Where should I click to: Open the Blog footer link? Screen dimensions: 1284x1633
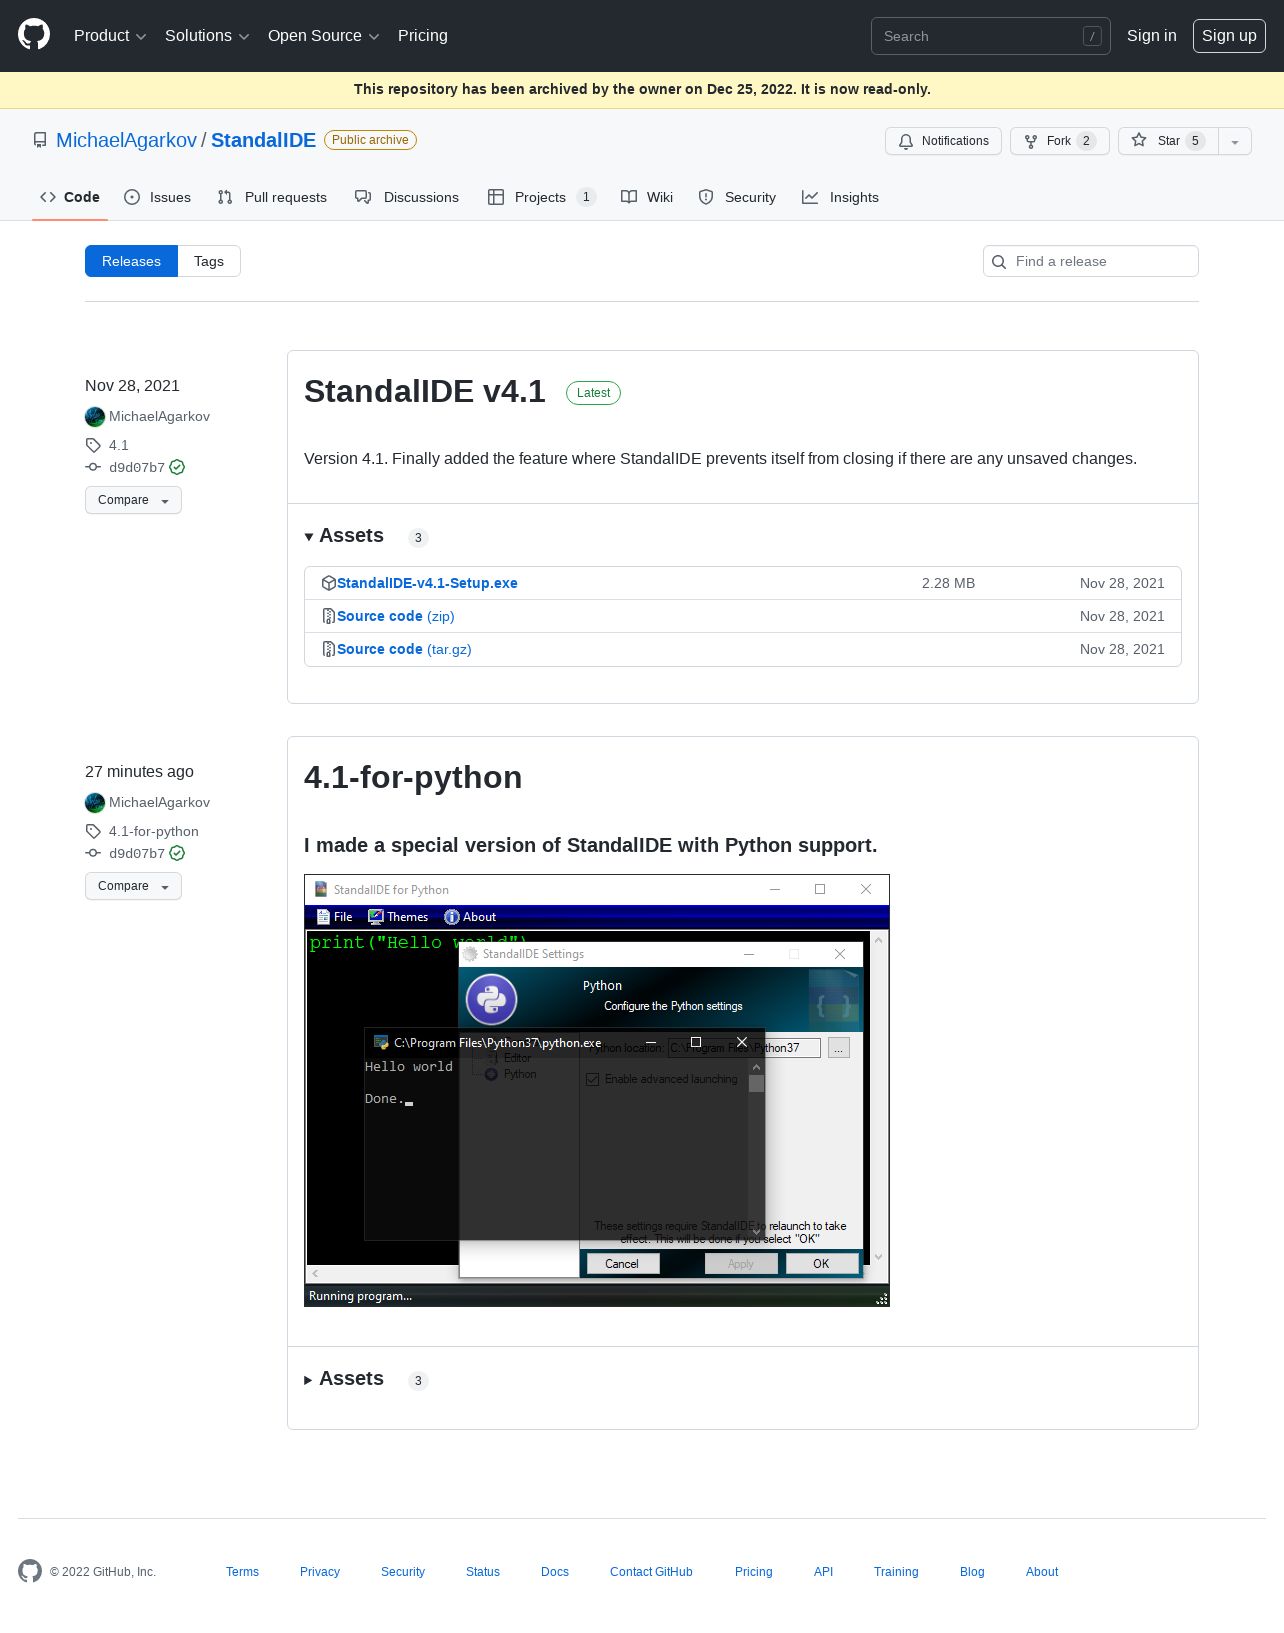tap(972, 1572)
